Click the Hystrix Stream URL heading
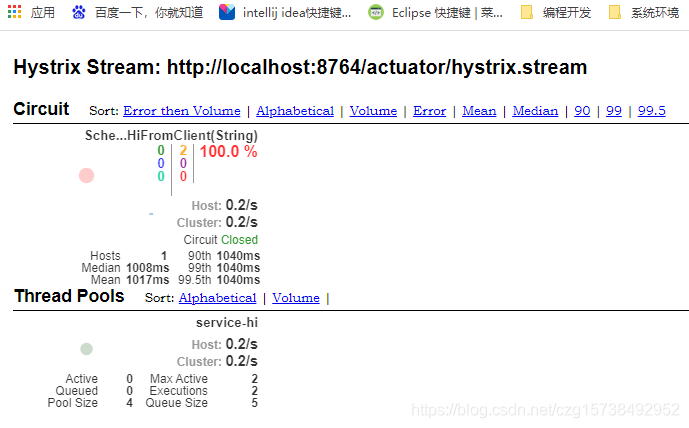This screenshot has width=689, height=428. click(300, 67)
